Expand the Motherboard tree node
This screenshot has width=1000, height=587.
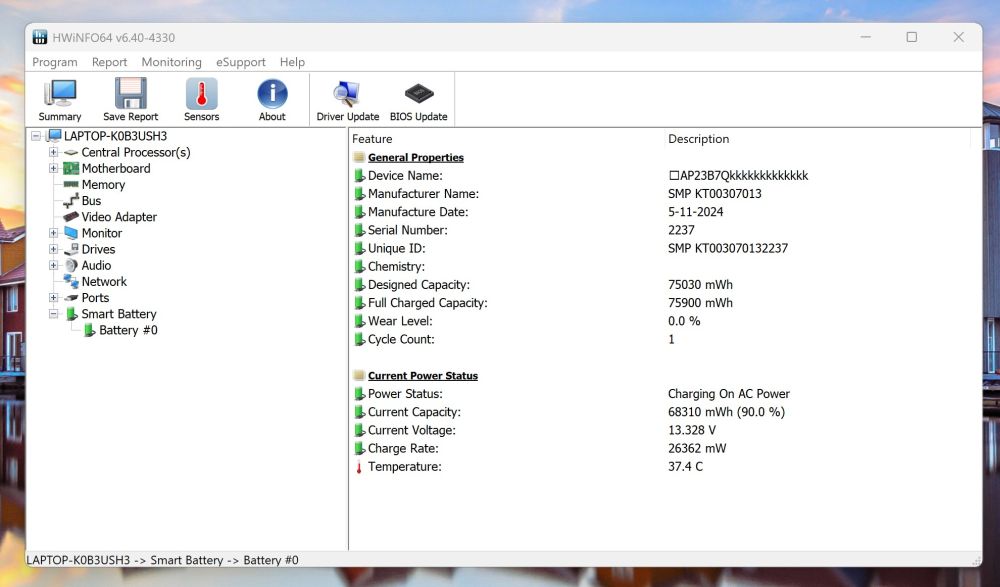(54, 169)
